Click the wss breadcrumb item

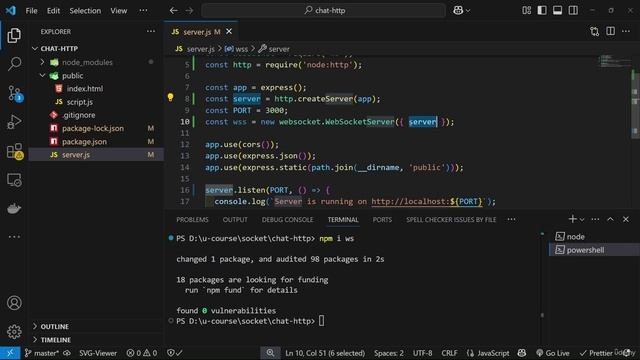pos(236,49)
